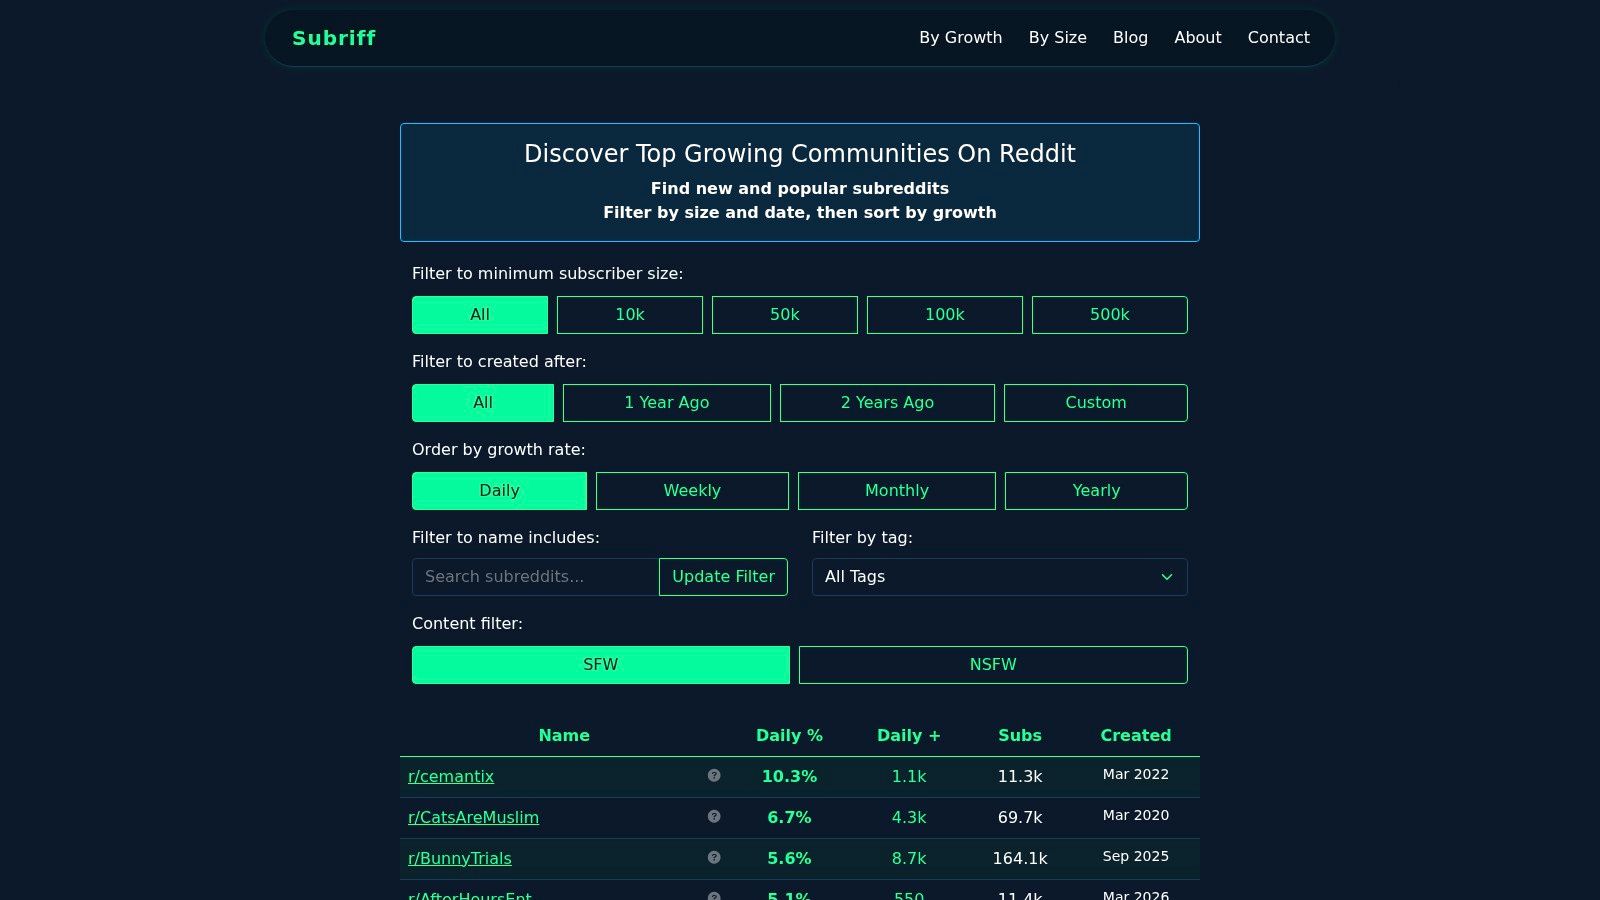Order by Monthly growth rate
This screenshot has width=1600, height=900.
click(897, 491)
